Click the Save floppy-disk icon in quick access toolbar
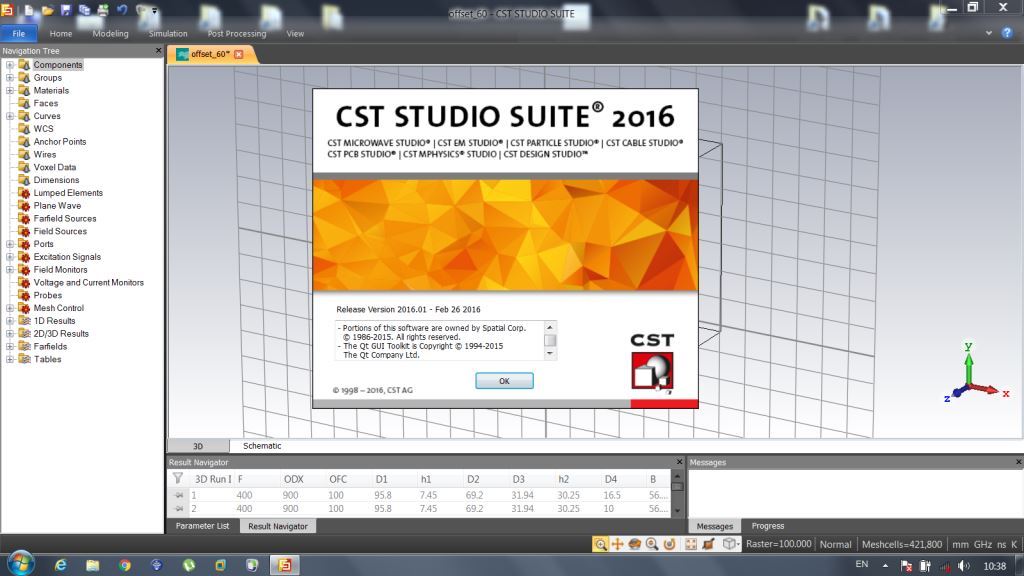Screen dimensions: 1024x576 [x=66, y=10]
